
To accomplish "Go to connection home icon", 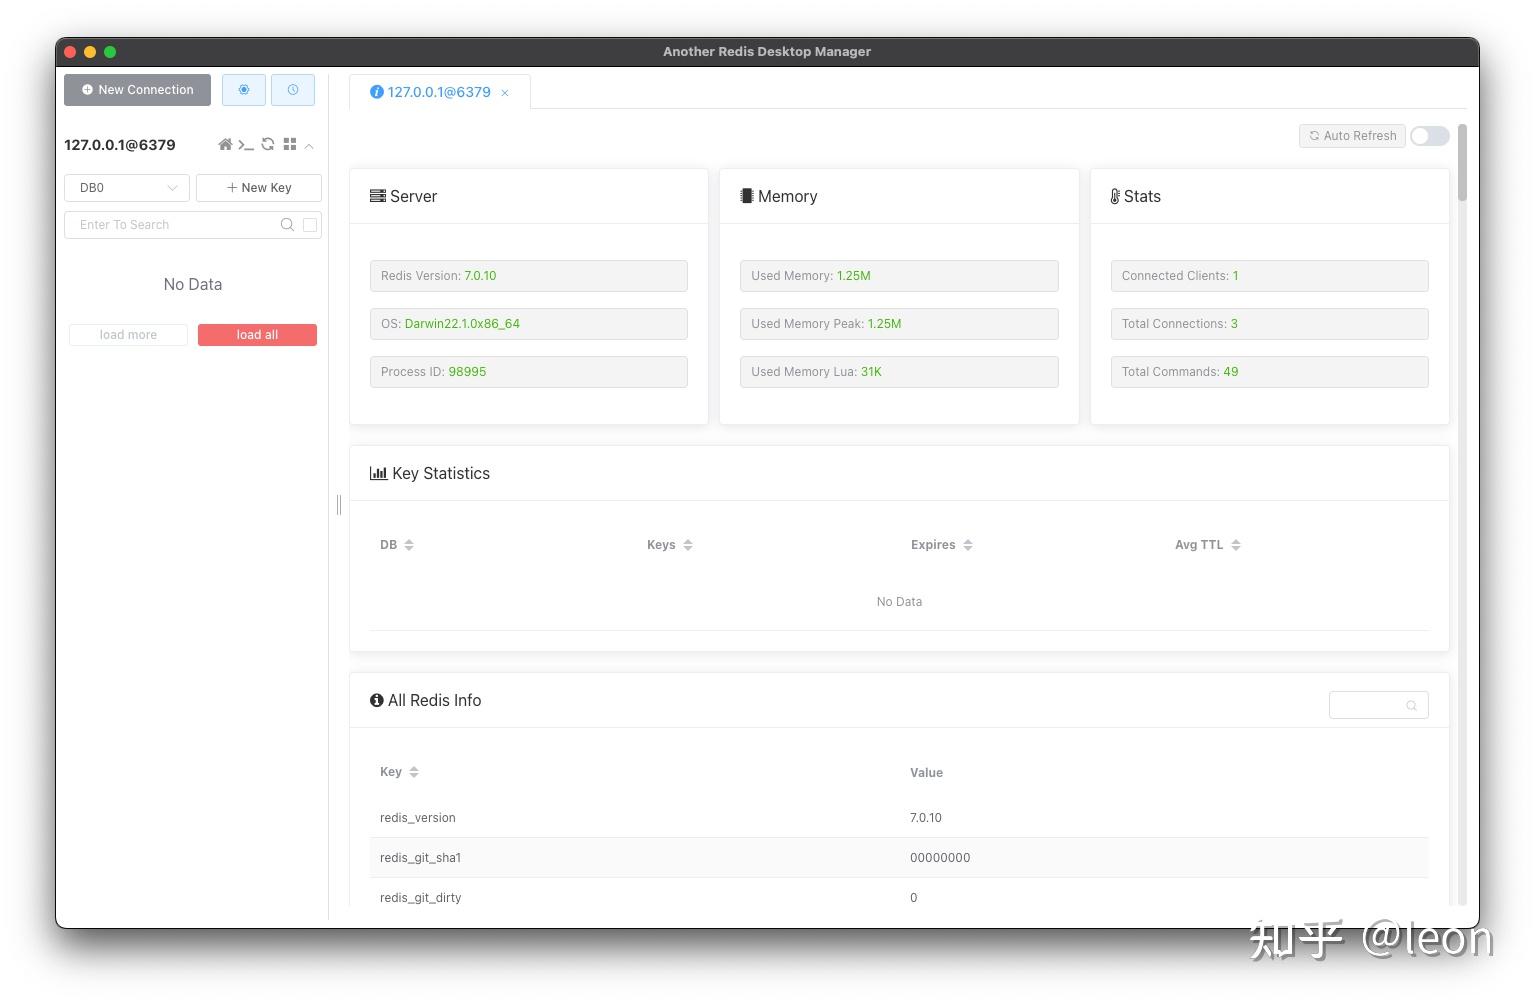I will [225, 145].
